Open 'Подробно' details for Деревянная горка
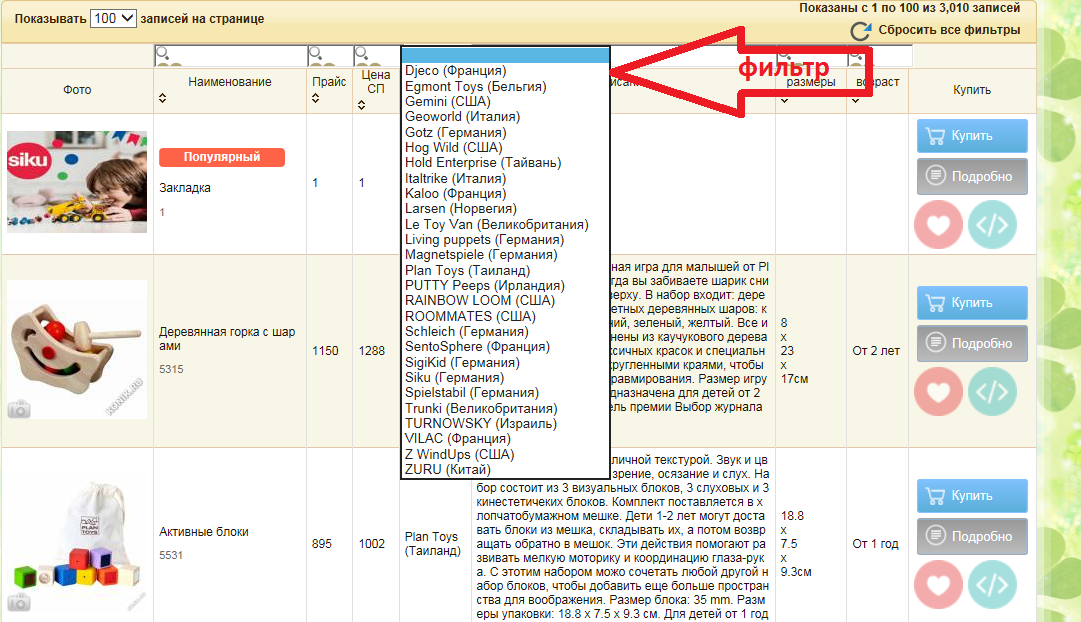The height and width of the screenshot is (622, 1081). [x=972, y=343]
